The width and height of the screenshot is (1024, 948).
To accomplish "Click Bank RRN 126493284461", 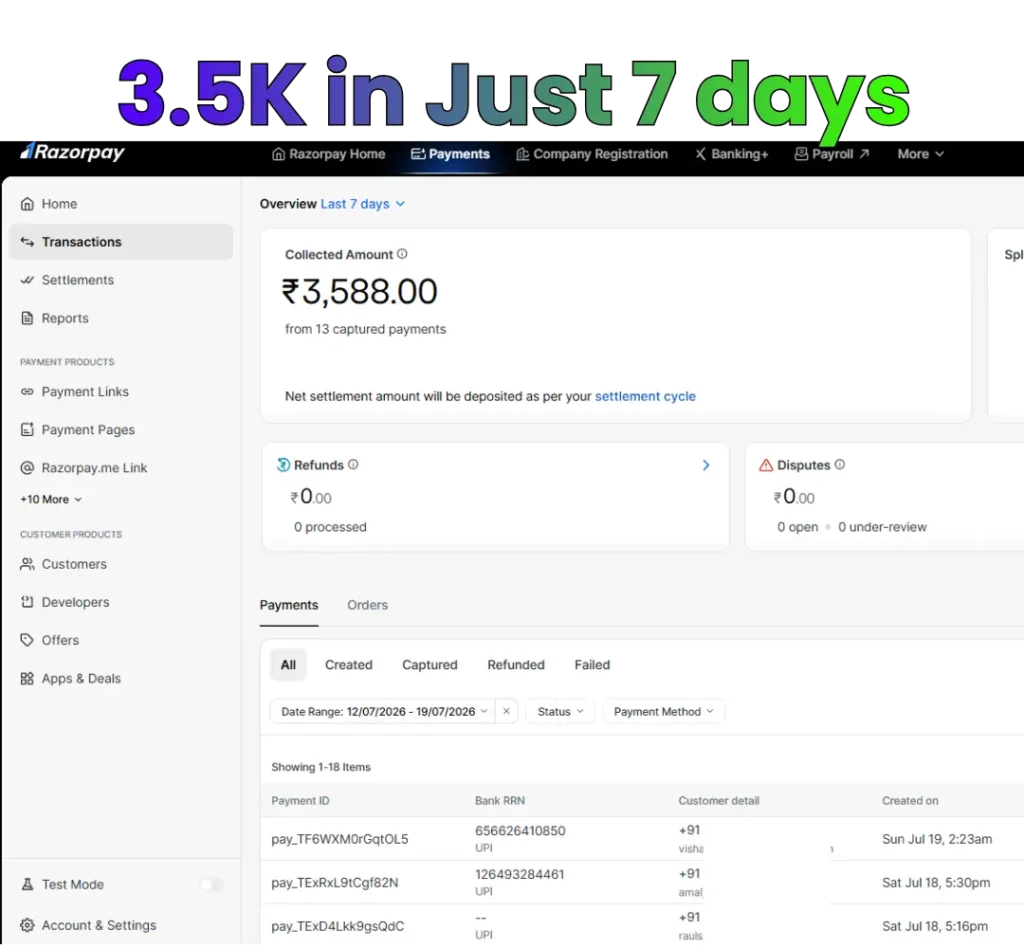I will coord(519,874).
